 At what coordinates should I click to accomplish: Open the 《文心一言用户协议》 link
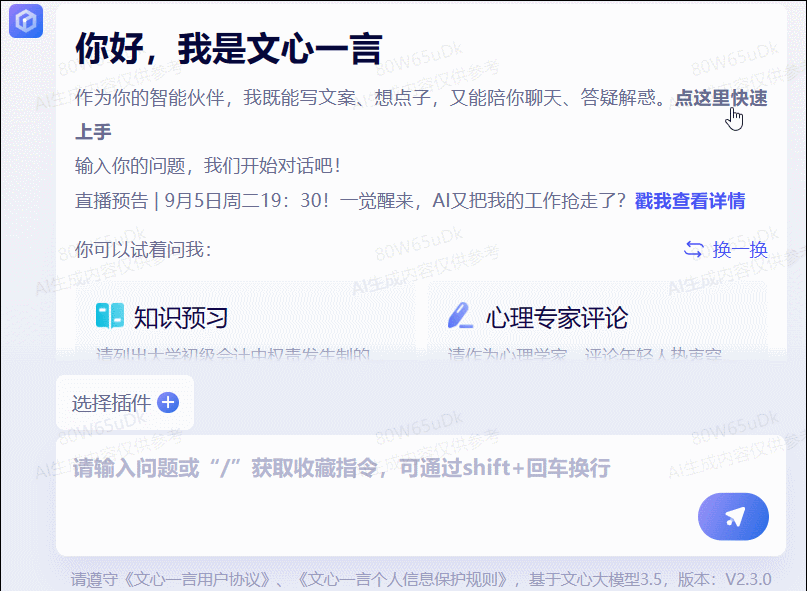coord(197,580)
